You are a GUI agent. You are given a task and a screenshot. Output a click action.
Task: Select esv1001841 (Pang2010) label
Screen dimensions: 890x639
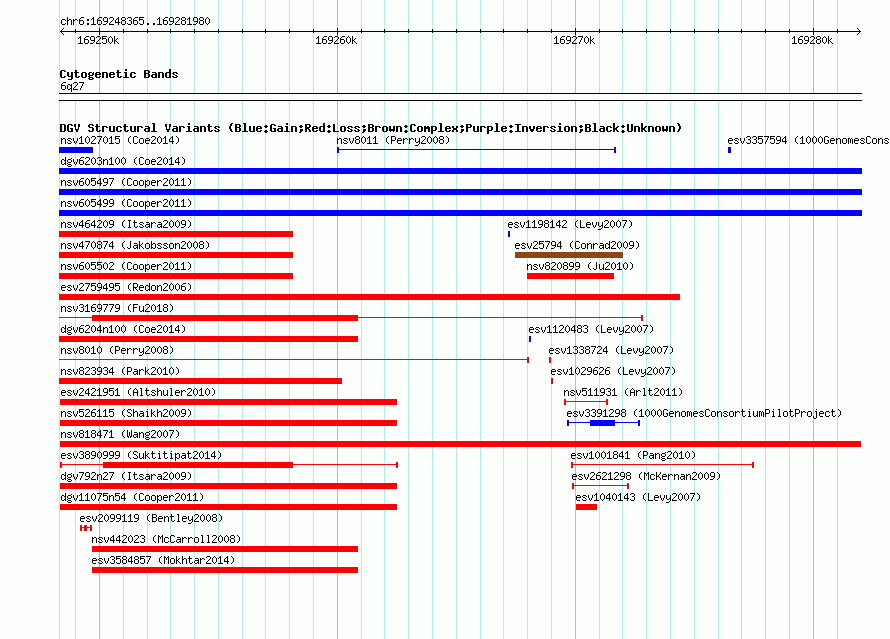point(633,455)
